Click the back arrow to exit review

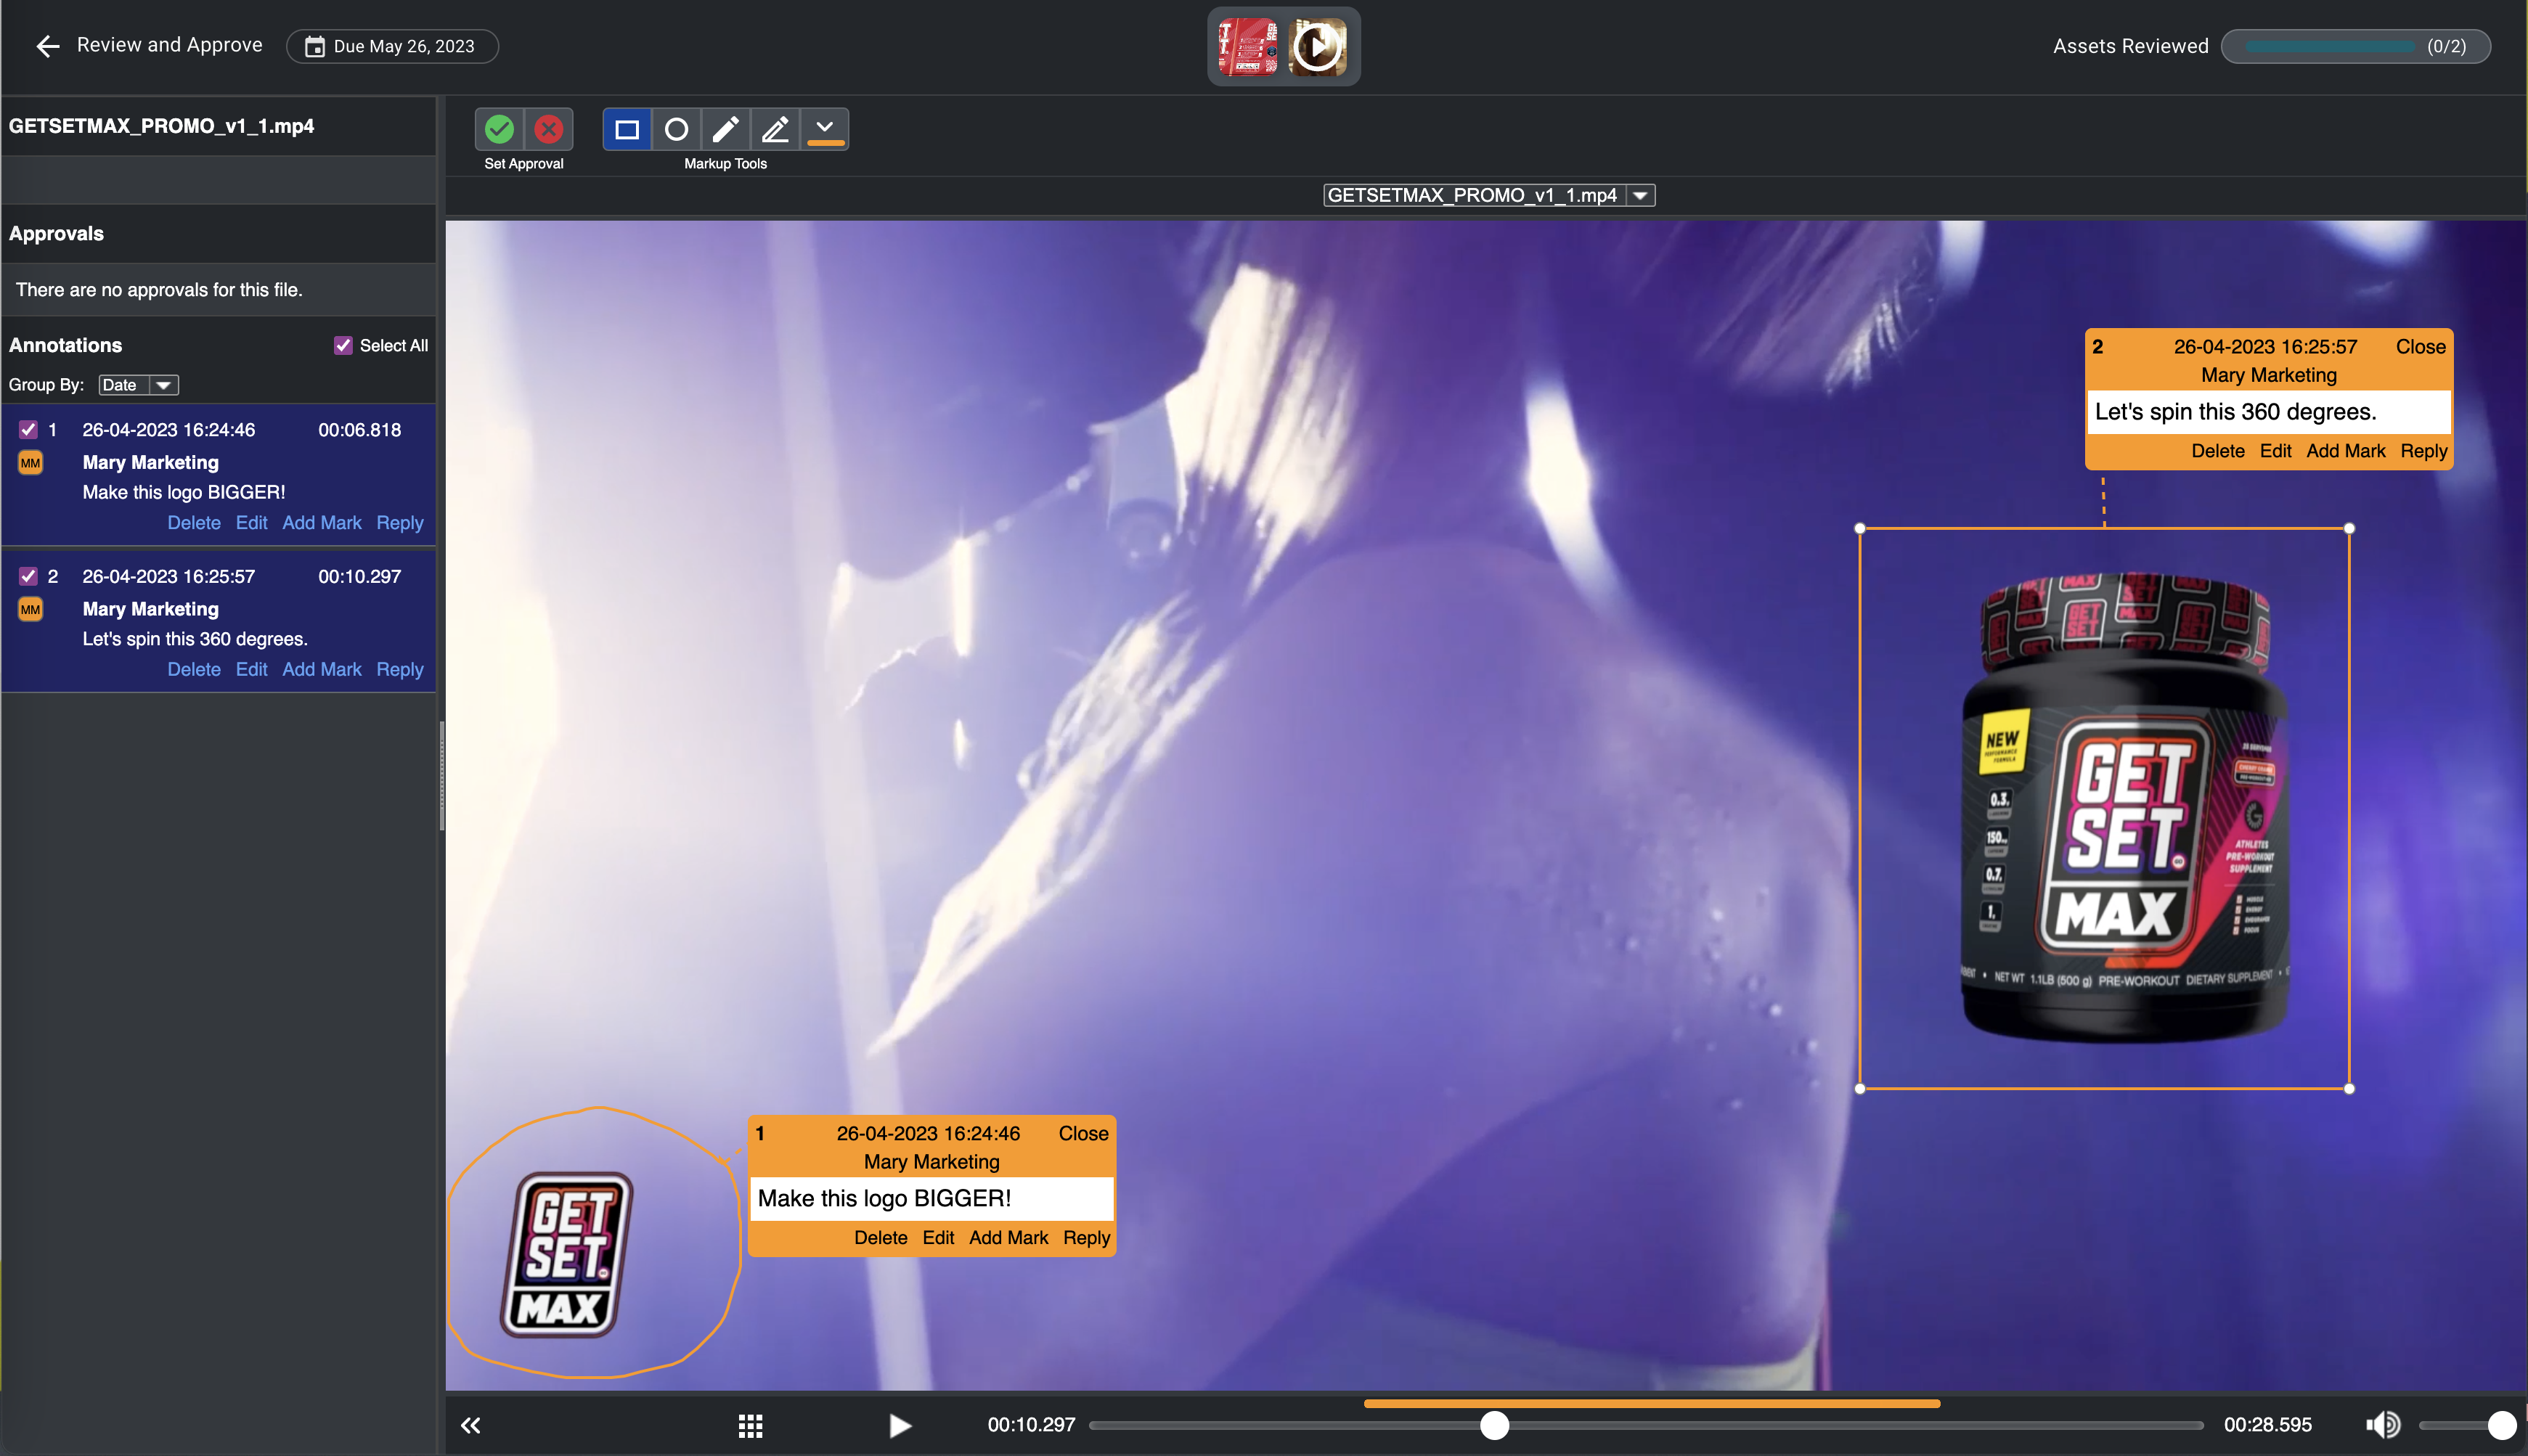coord(47,44)
